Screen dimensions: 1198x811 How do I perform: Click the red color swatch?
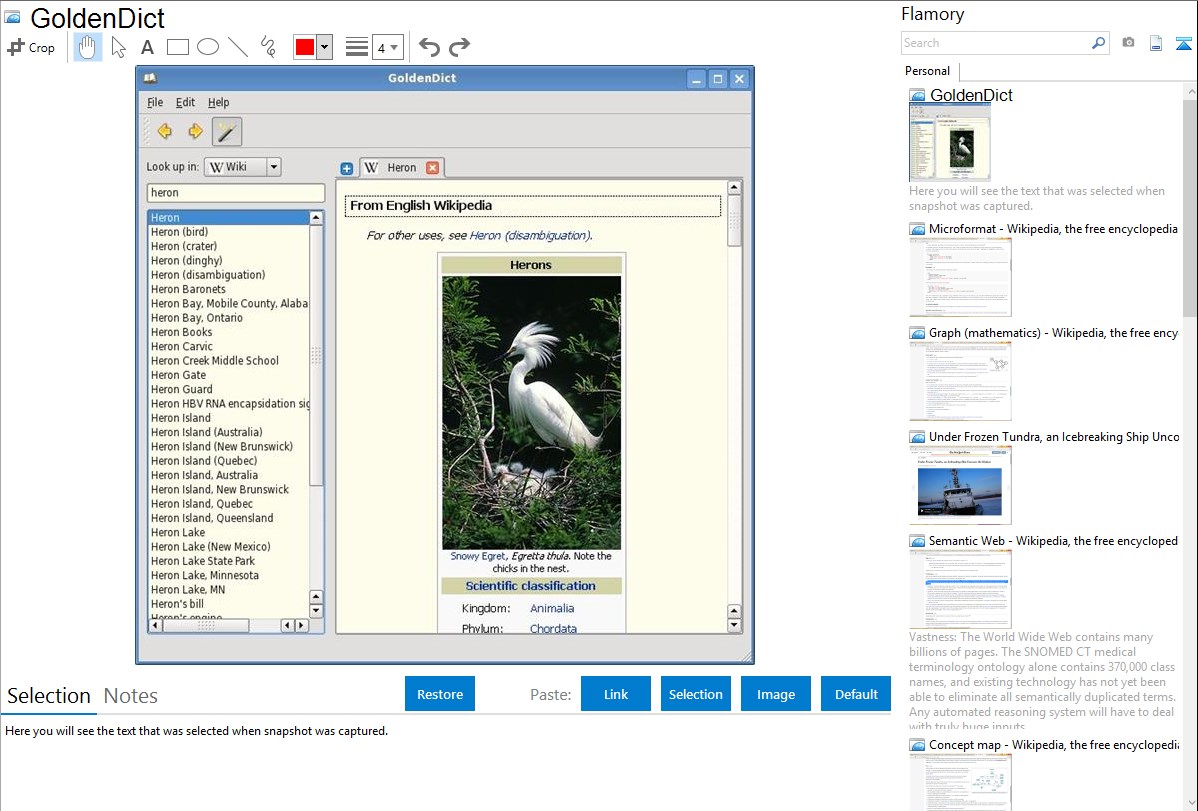305,47
